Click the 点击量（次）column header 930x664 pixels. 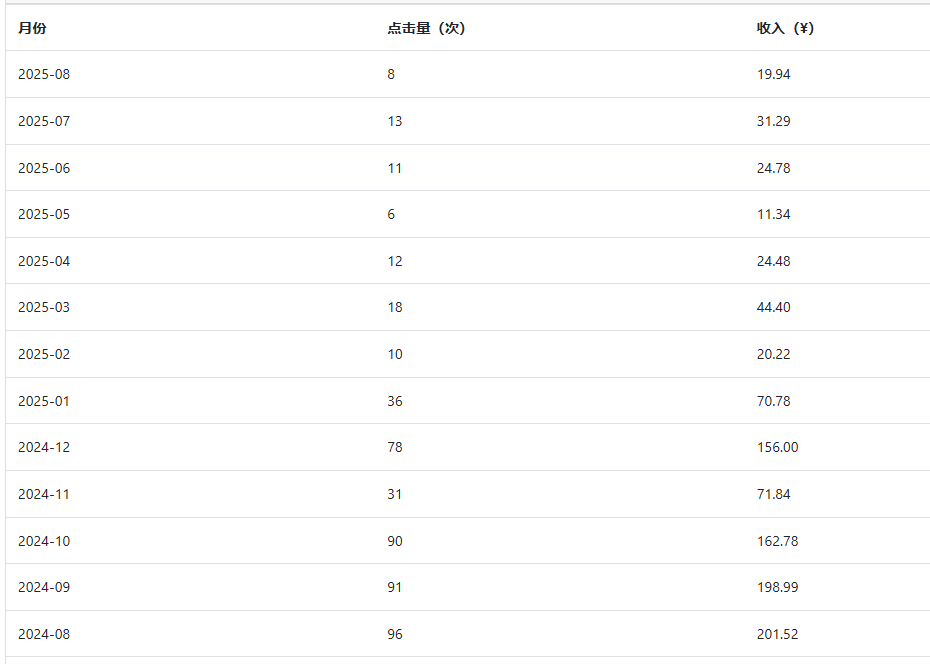[x=426, y=28]
